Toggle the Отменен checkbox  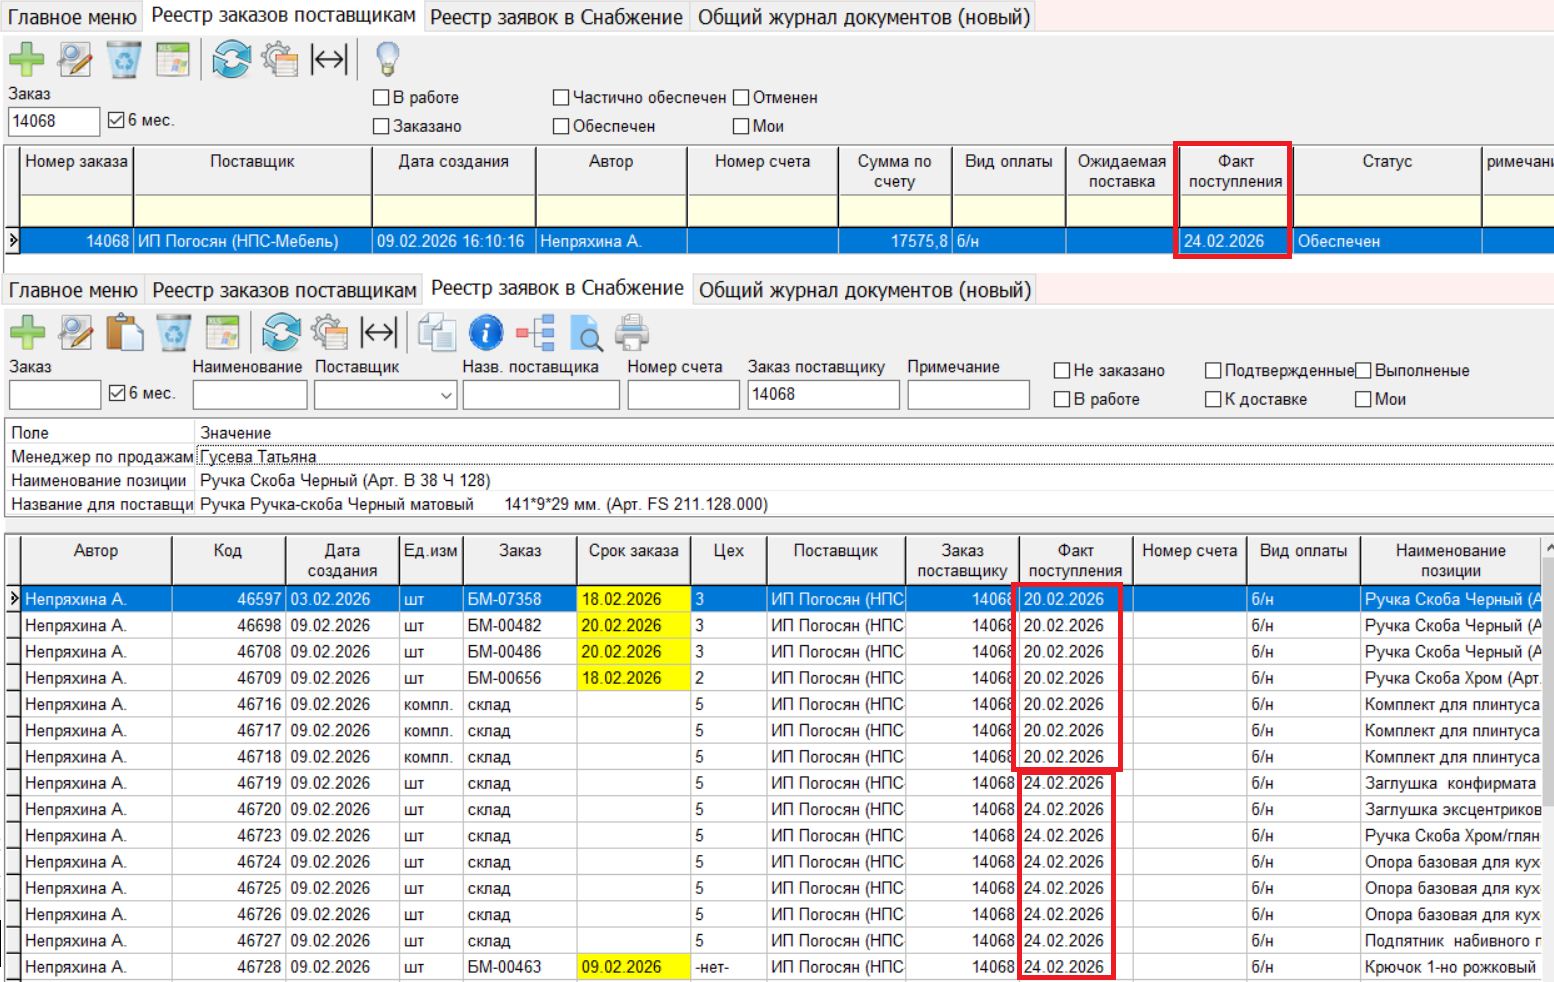(x=741, y=98)
